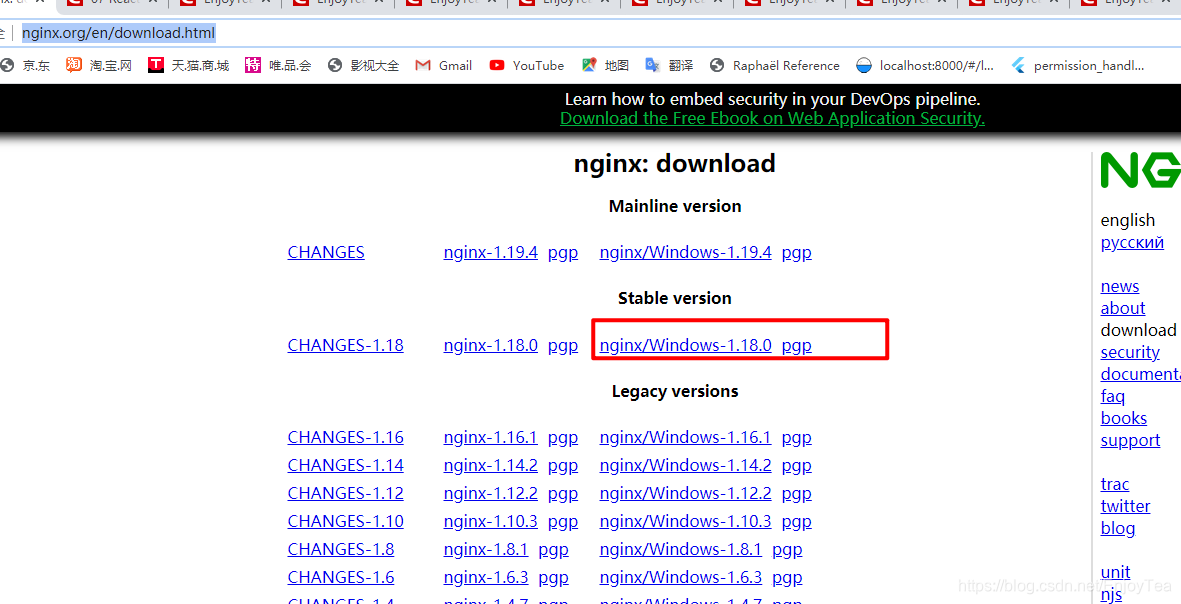Open the 唯品会 bookmark
The height and width of the screenshot is (604, 1181).
pyautogui.click(x=278, y=66)
